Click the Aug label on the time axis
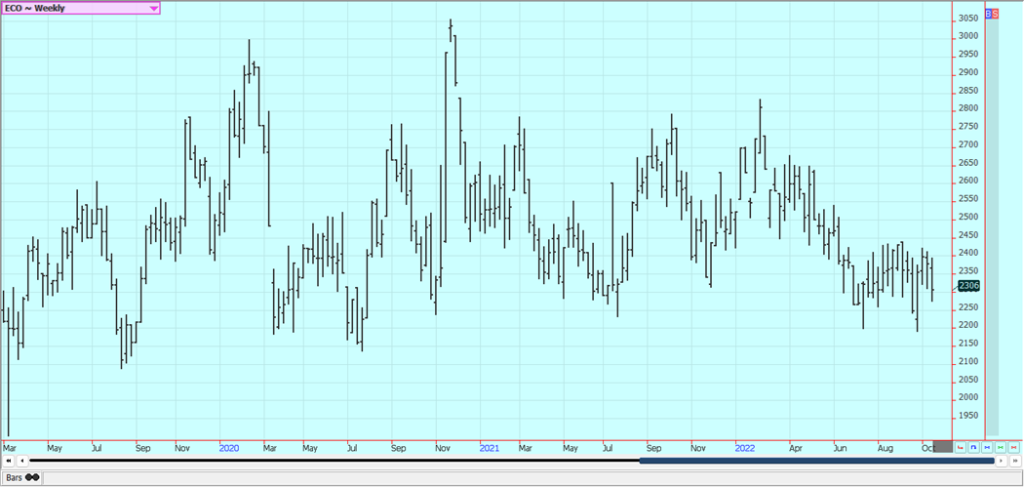 click(x=886, y=448)
